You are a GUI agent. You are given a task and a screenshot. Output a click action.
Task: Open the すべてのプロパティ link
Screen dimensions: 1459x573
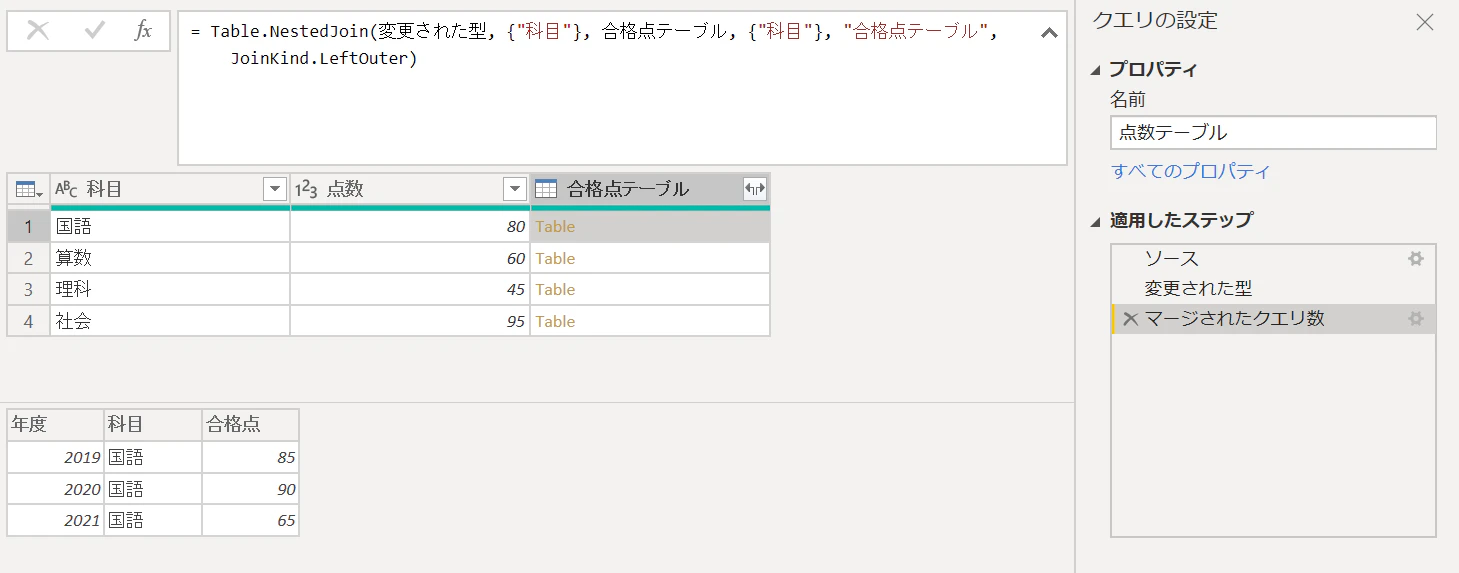click(1190, 171)
